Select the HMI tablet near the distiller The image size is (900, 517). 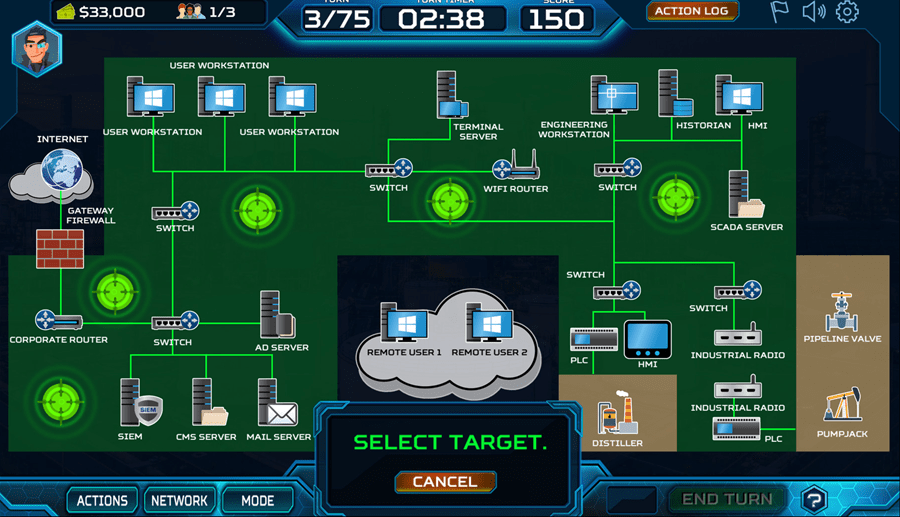[x=647, y=340]
